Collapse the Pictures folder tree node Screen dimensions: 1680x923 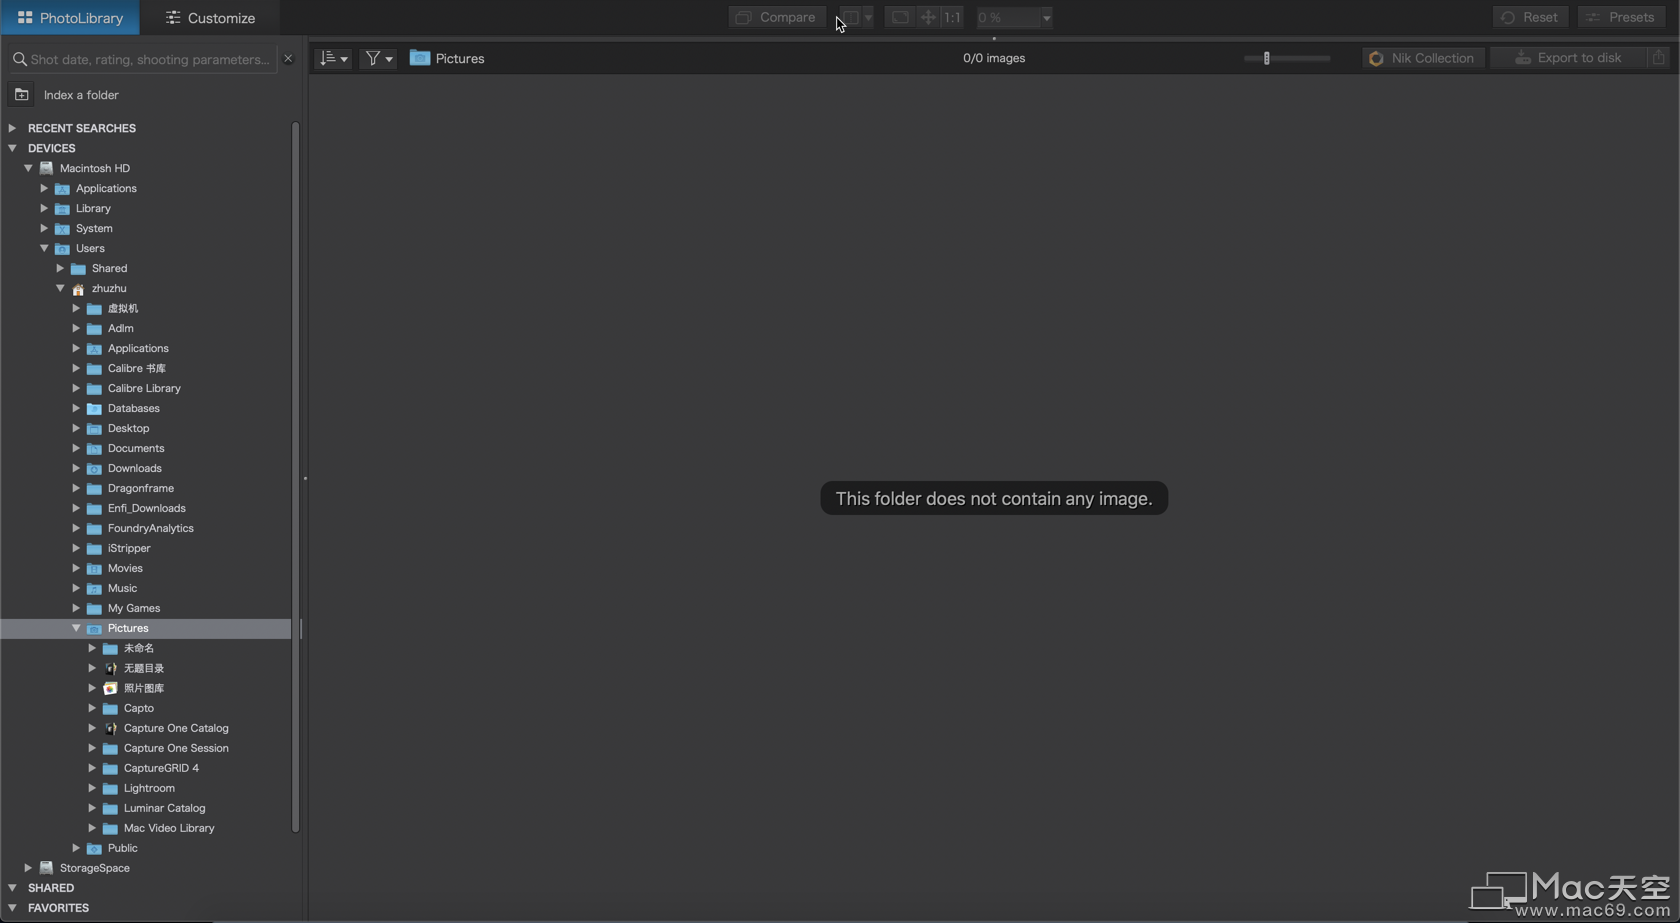(x=76, y=628)
